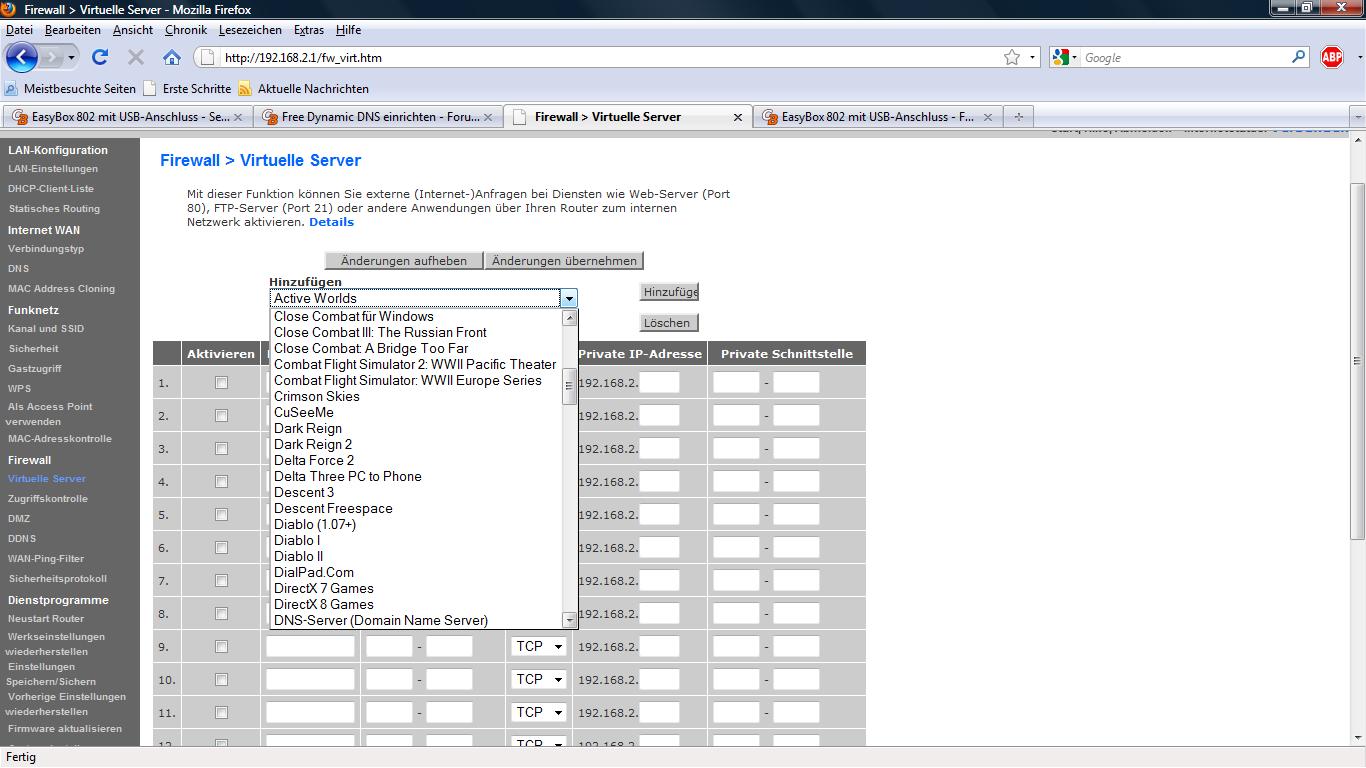
Task: Open a new tab with the plus button
Action: (x=1018, y=117)
